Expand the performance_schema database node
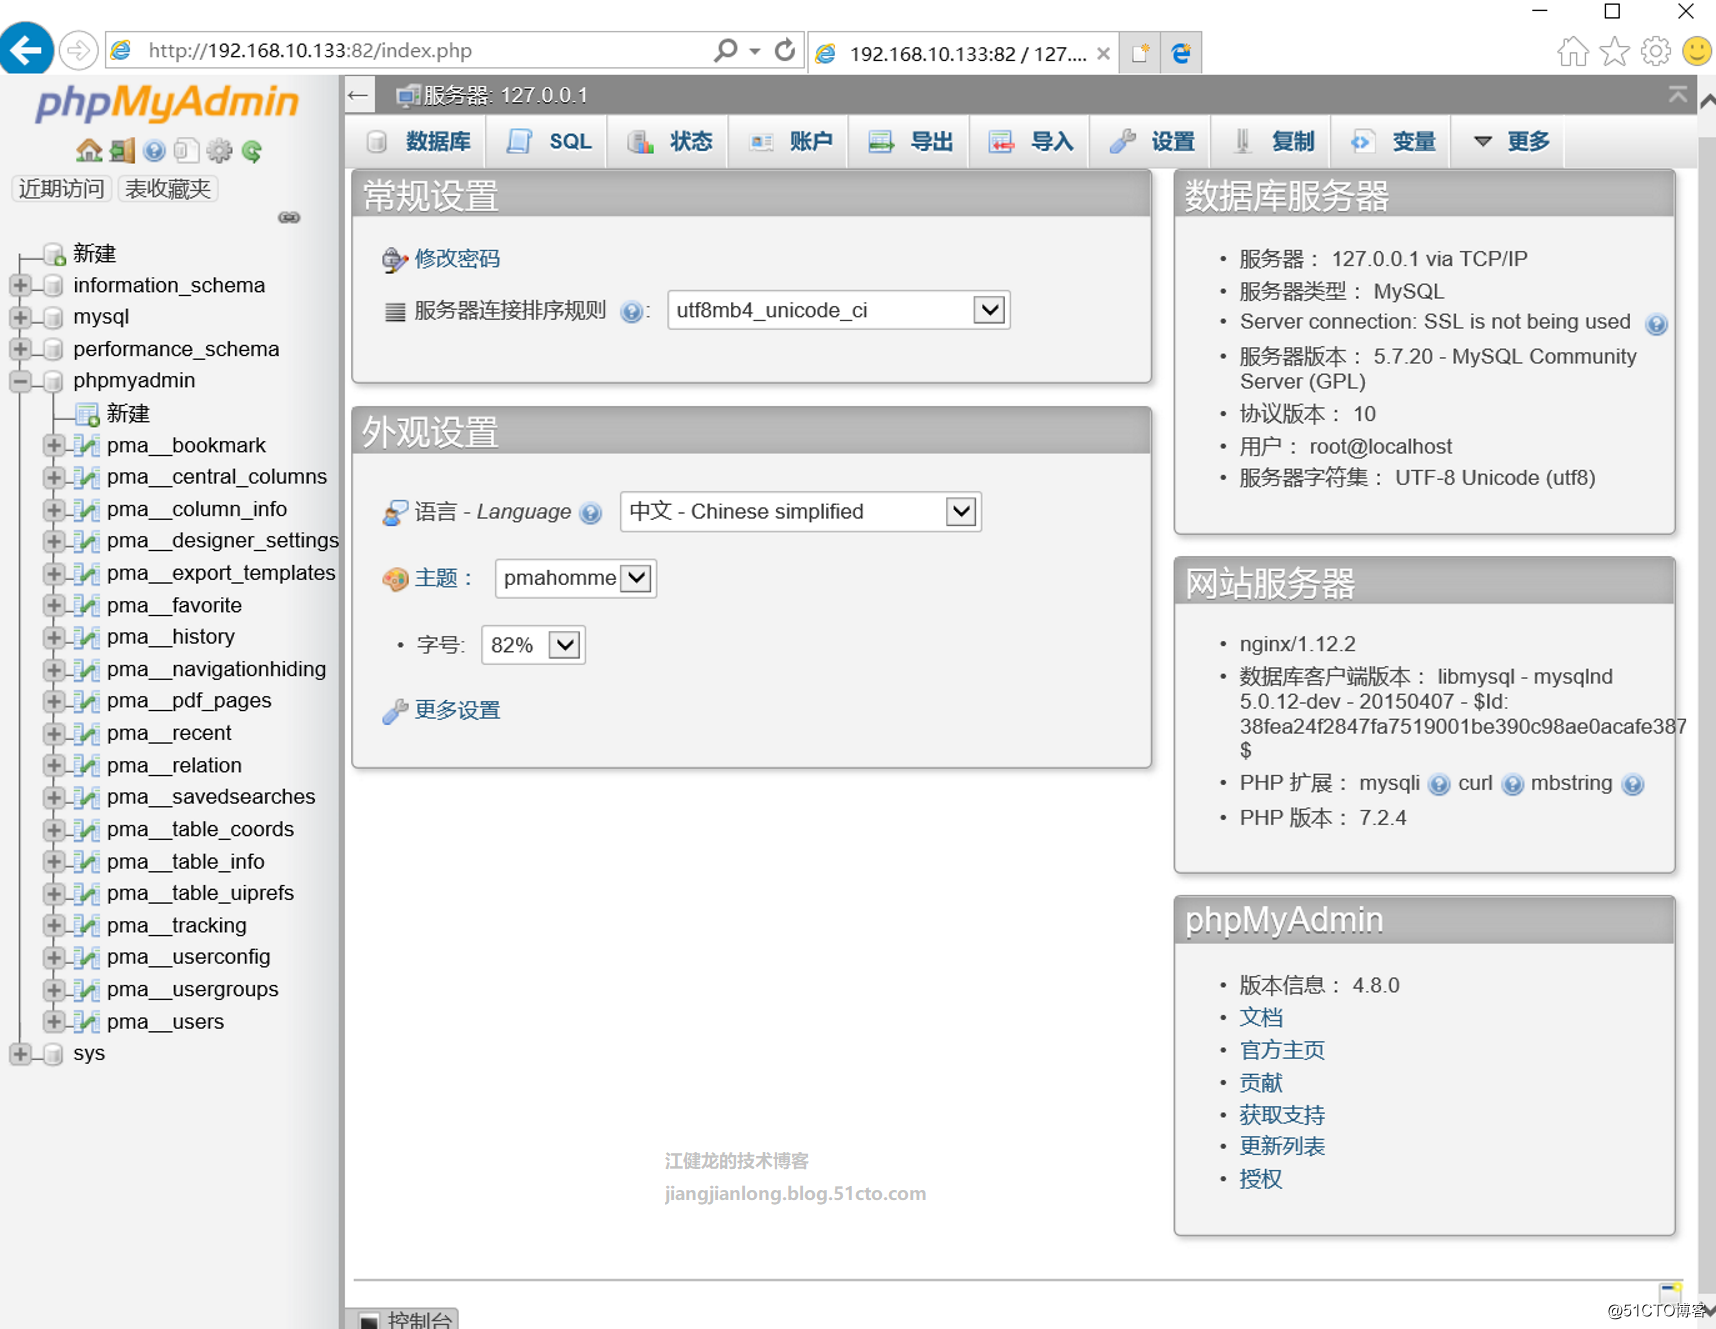 (20, 349)
